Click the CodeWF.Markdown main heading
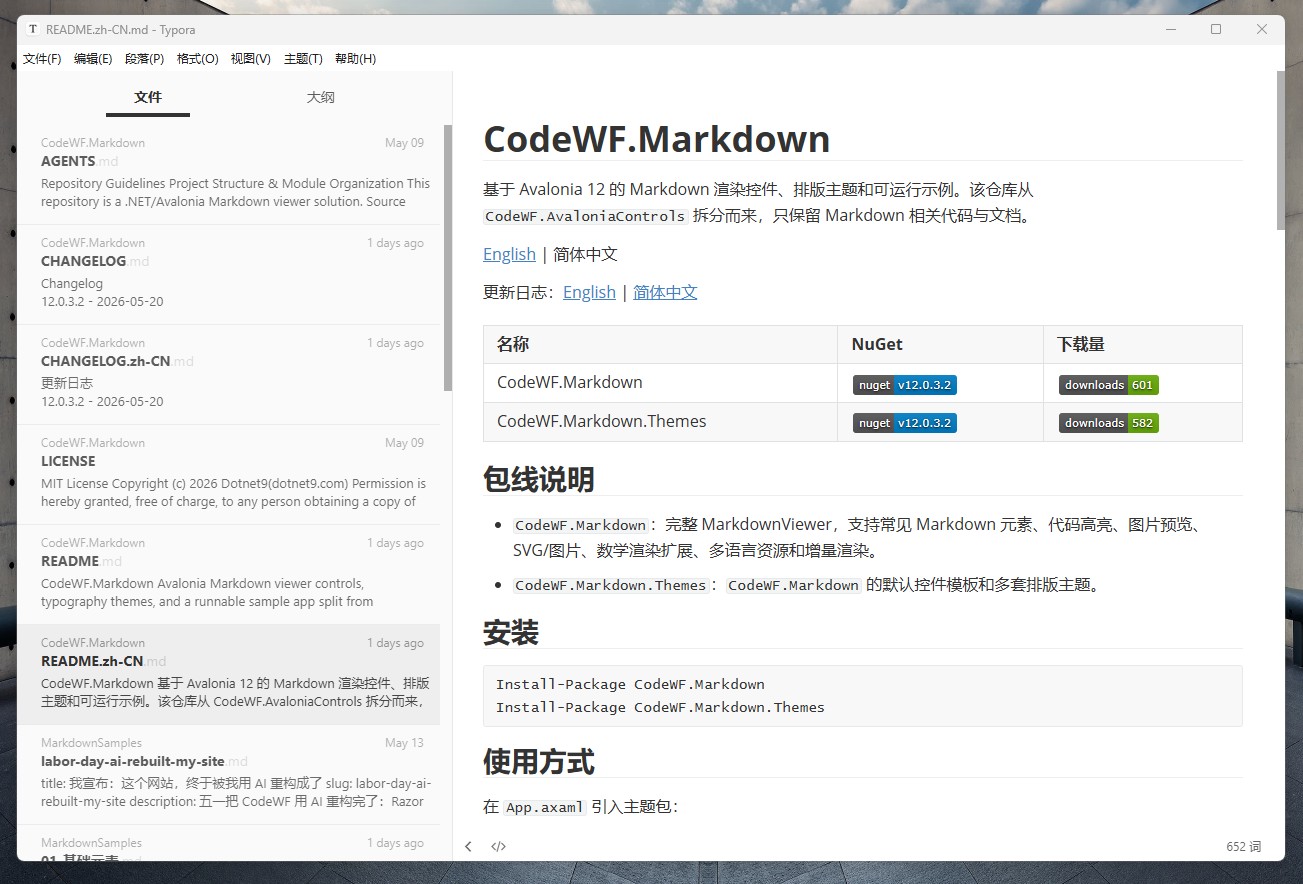The height and width of the screenshot is (884, 1303). coord(657,139)
